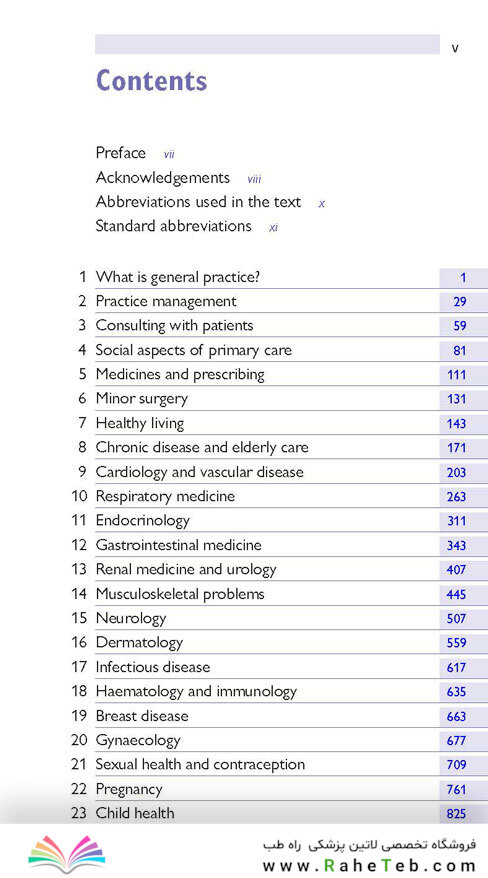The width and height of the screenshot is (488, 878).
Task: Open the Standard abbreviations entry
Action: tap(173, 226)
